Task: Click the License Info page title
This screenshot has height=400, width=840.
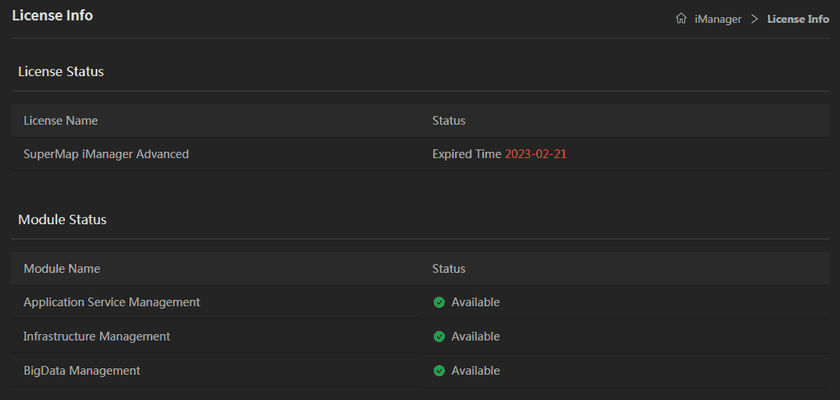Action: click(52, 16)
